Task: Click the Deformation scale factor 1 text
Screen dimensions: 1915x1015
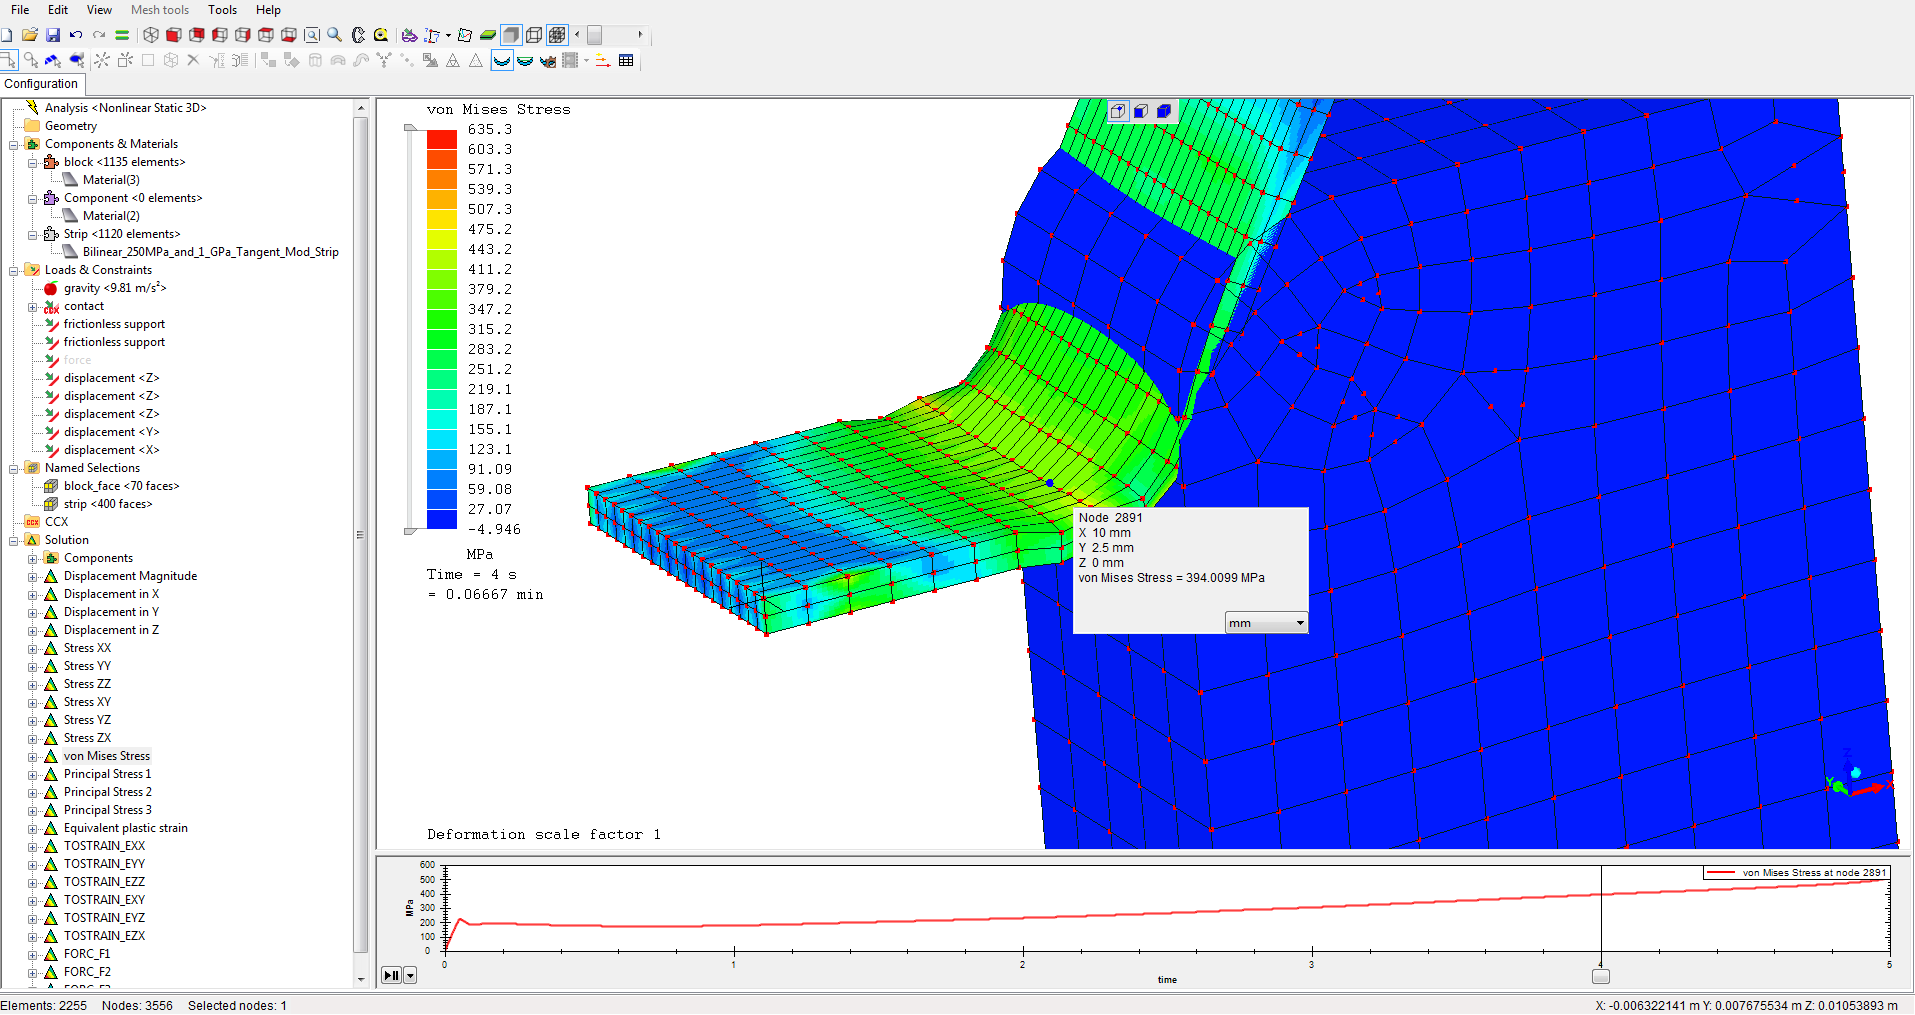Action: (x=544, y=835)
